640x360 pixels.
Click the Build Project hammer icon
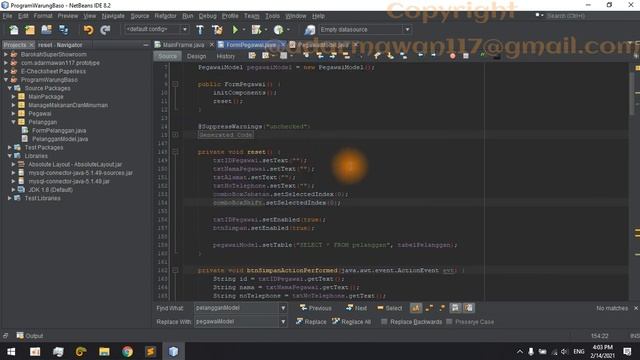(200, 30)
